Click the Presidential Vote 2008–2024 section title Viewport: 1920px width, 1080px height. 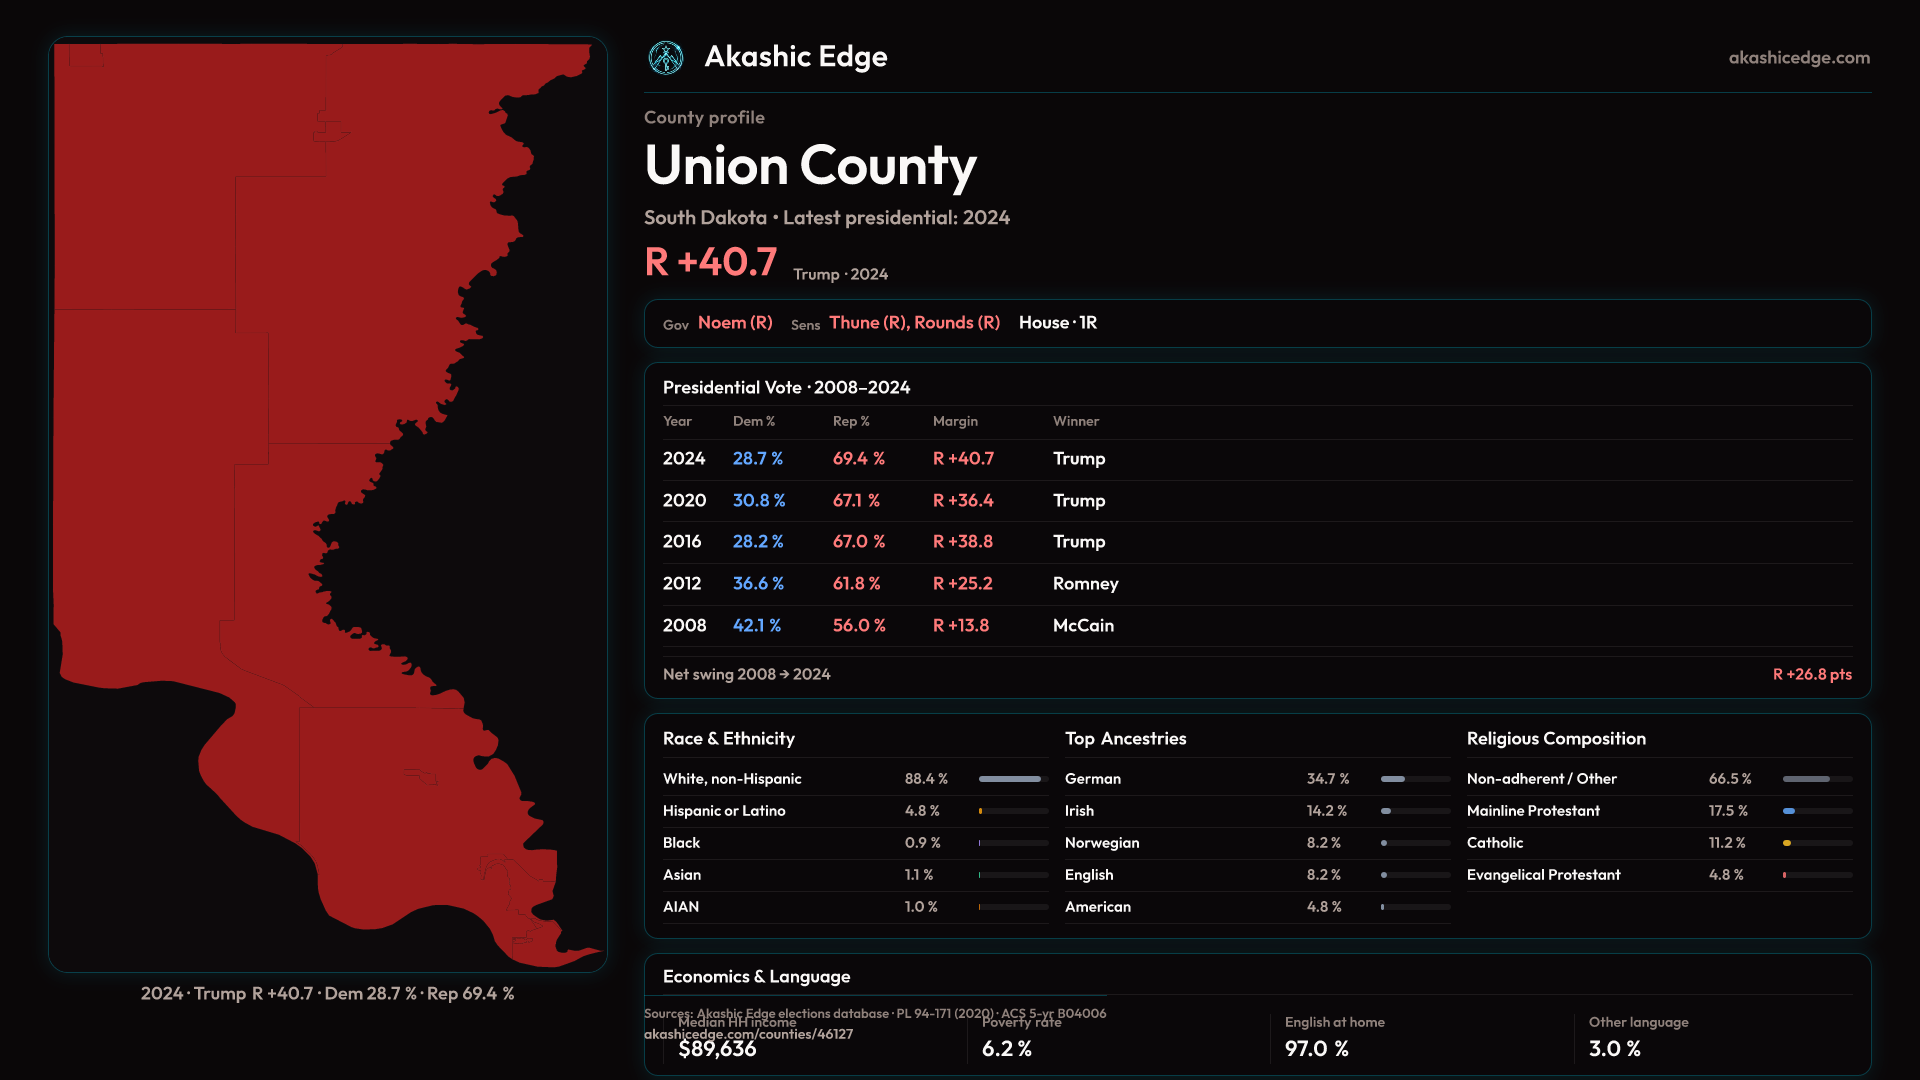[786, 388]
